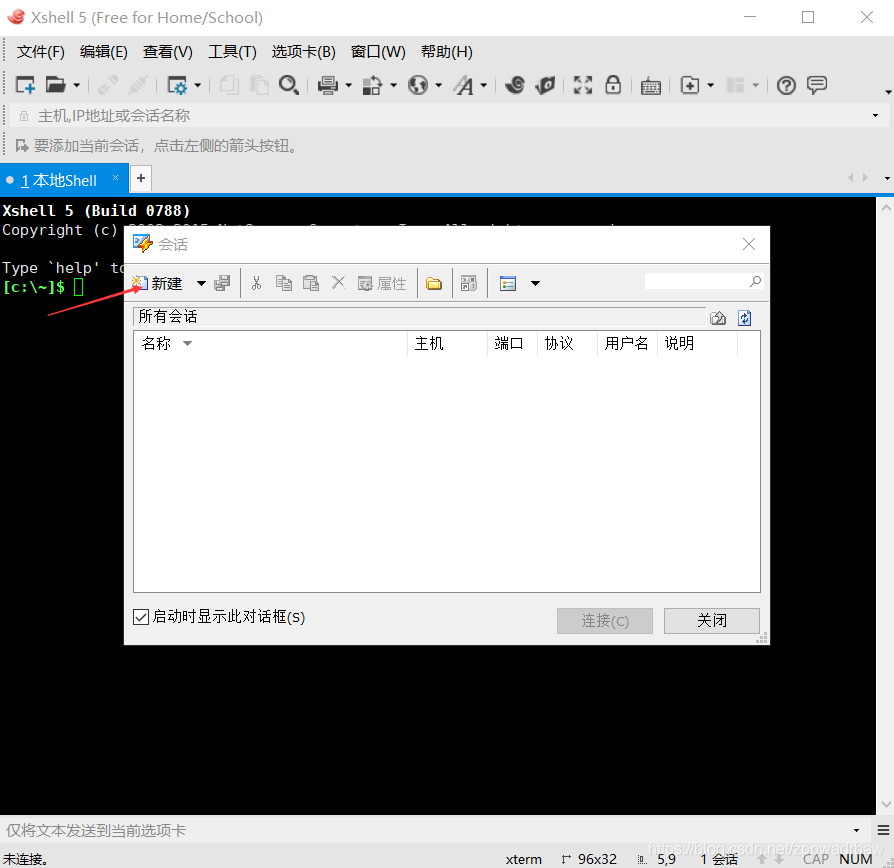
Task: Click the go-up folder icon beside 所有会话
Action: [718, 318]
